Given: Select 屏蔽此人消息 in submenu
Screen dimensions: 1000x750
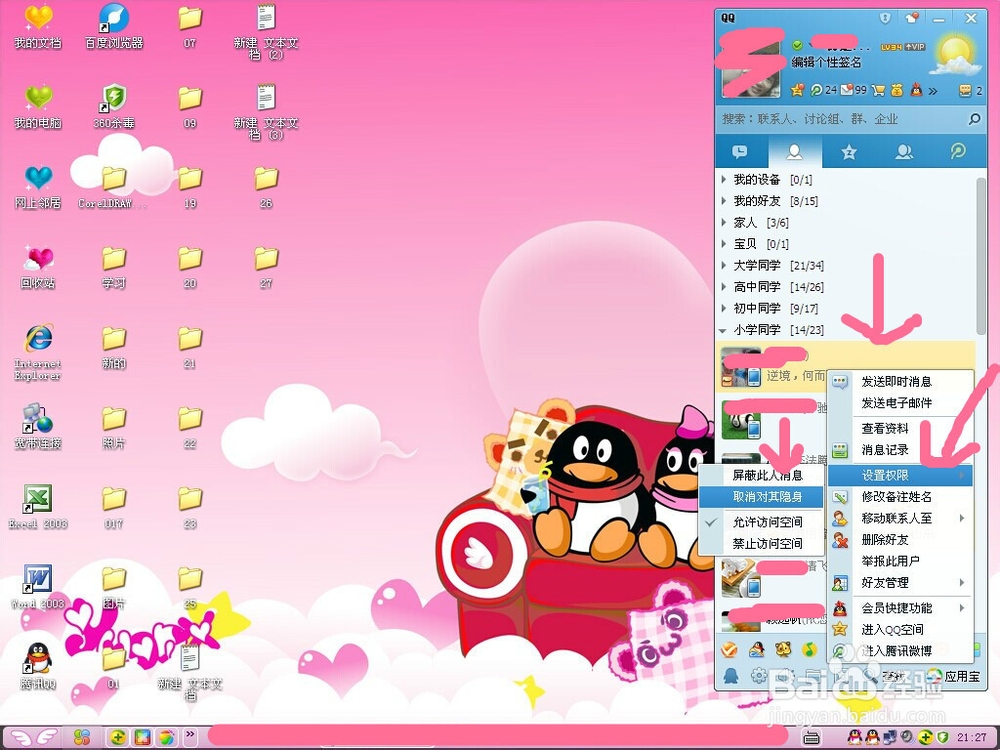Looking at the screenshot, I should pos(761,476).
